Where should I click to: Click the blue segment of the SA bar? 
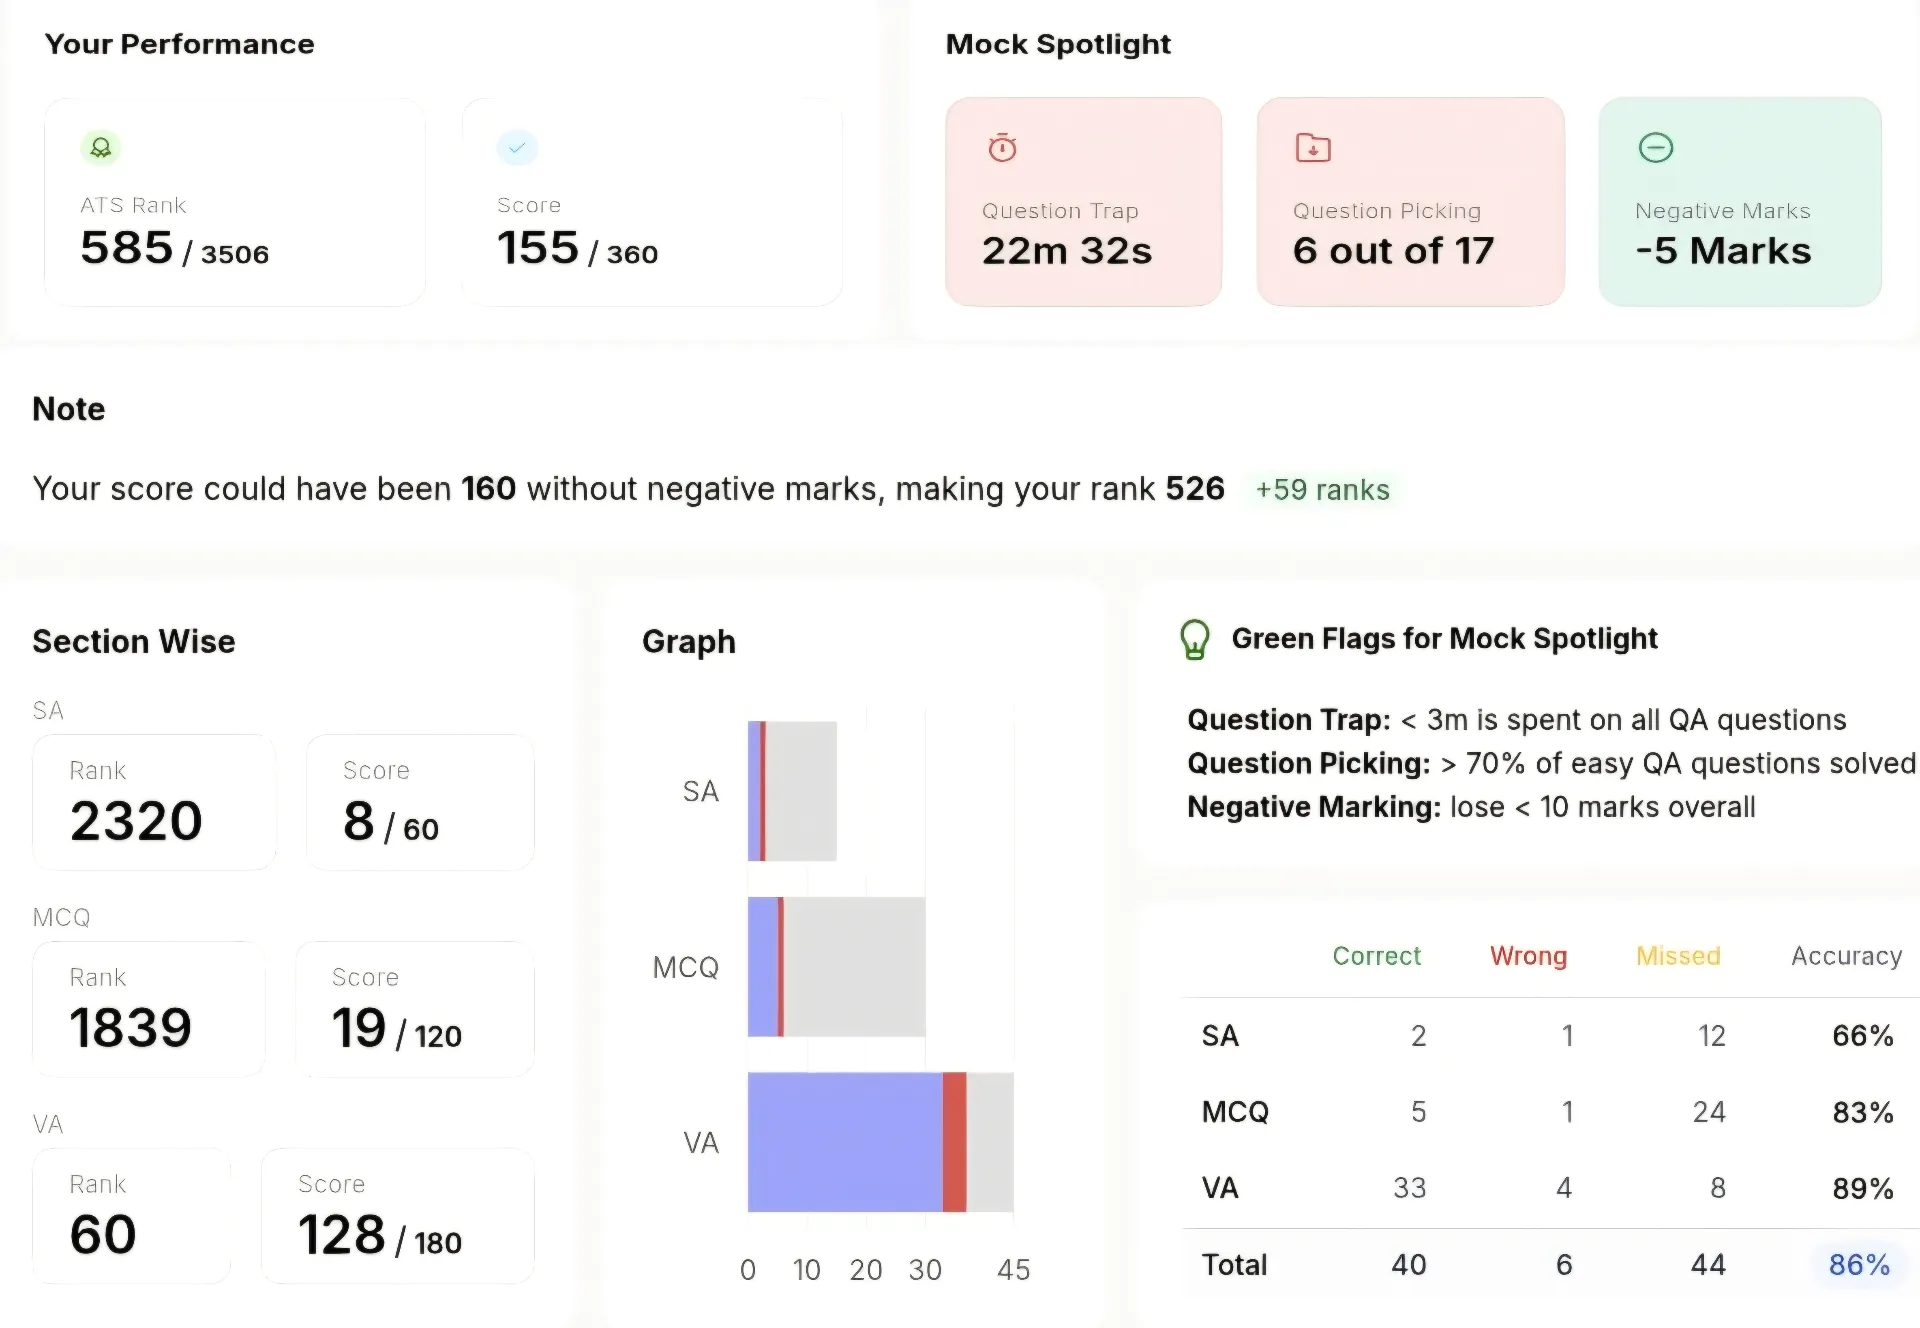point(754,791)
